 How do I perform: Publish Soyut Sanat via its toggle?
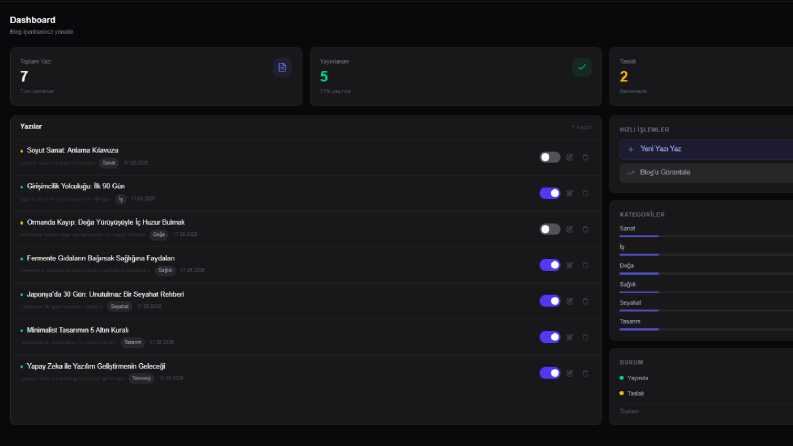[550, 157]
